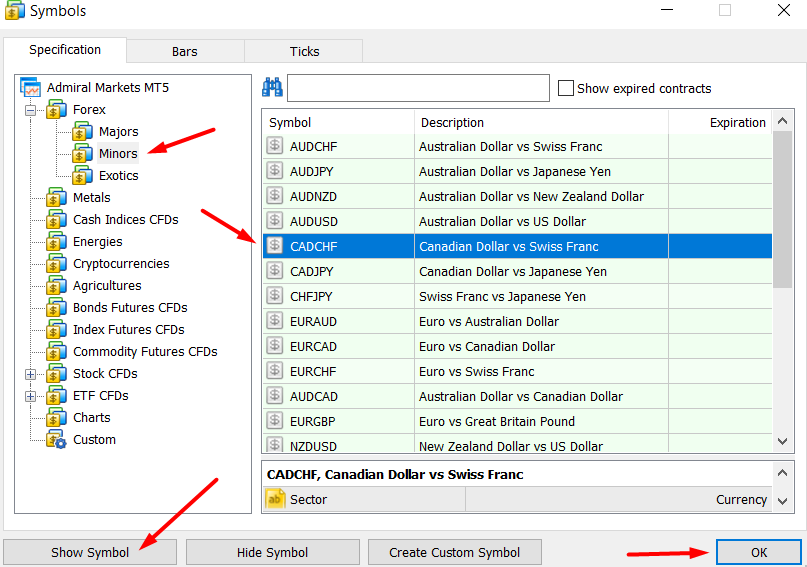Click the Charts folder icon
The image size is (807, 567).
click(56, 418)
